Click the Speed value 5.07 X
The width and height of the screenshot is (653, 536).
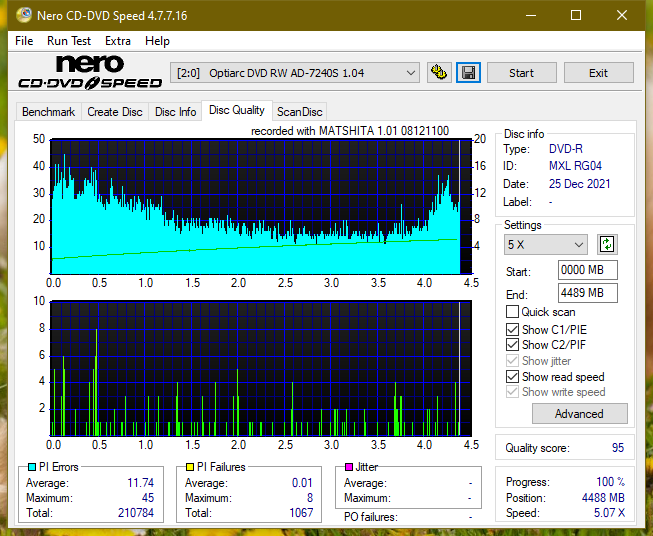pos(609,513)
